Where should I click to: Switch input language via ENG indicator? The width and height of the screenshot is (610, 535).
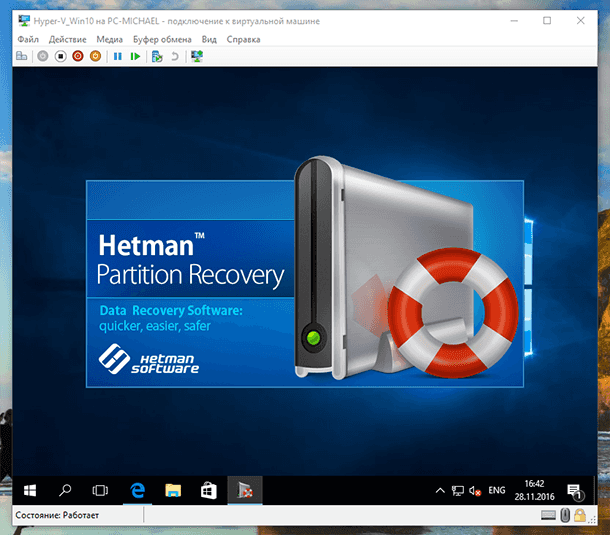[497, 490]
